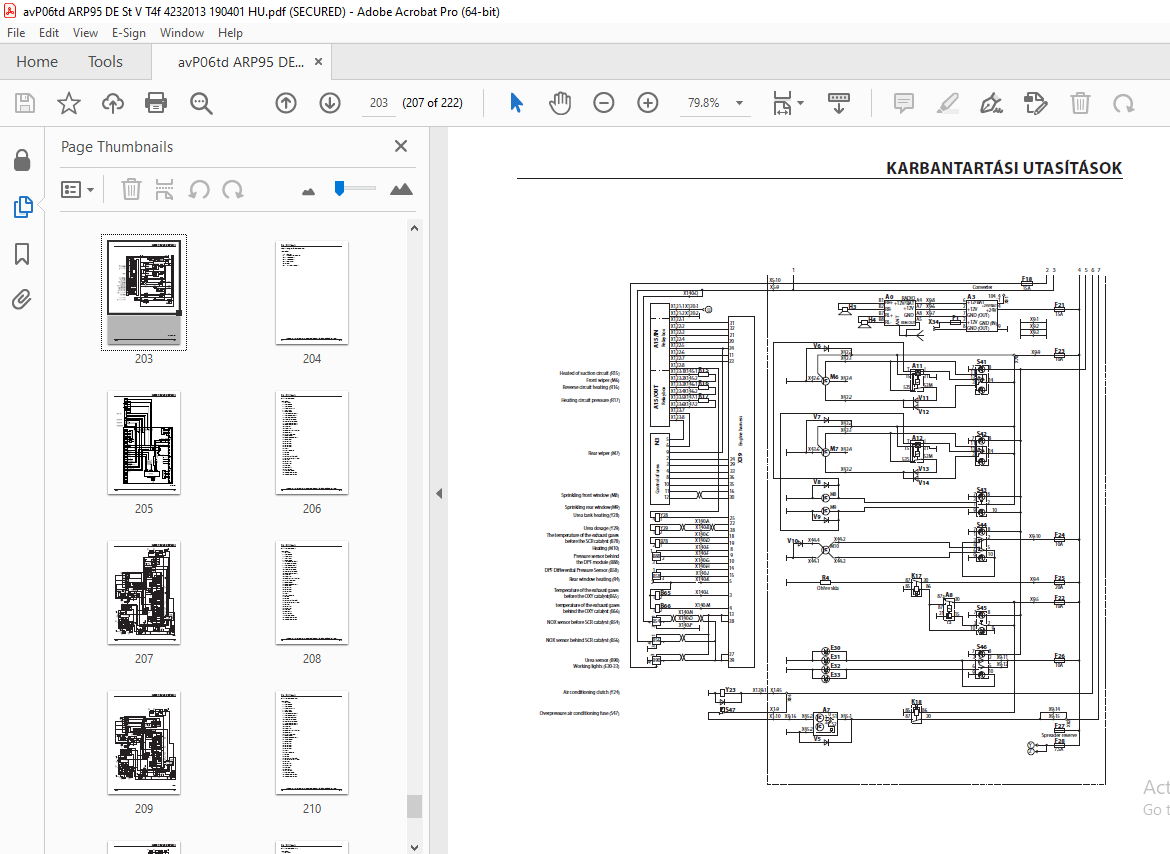Go to previous page arrow

[286, 103]
